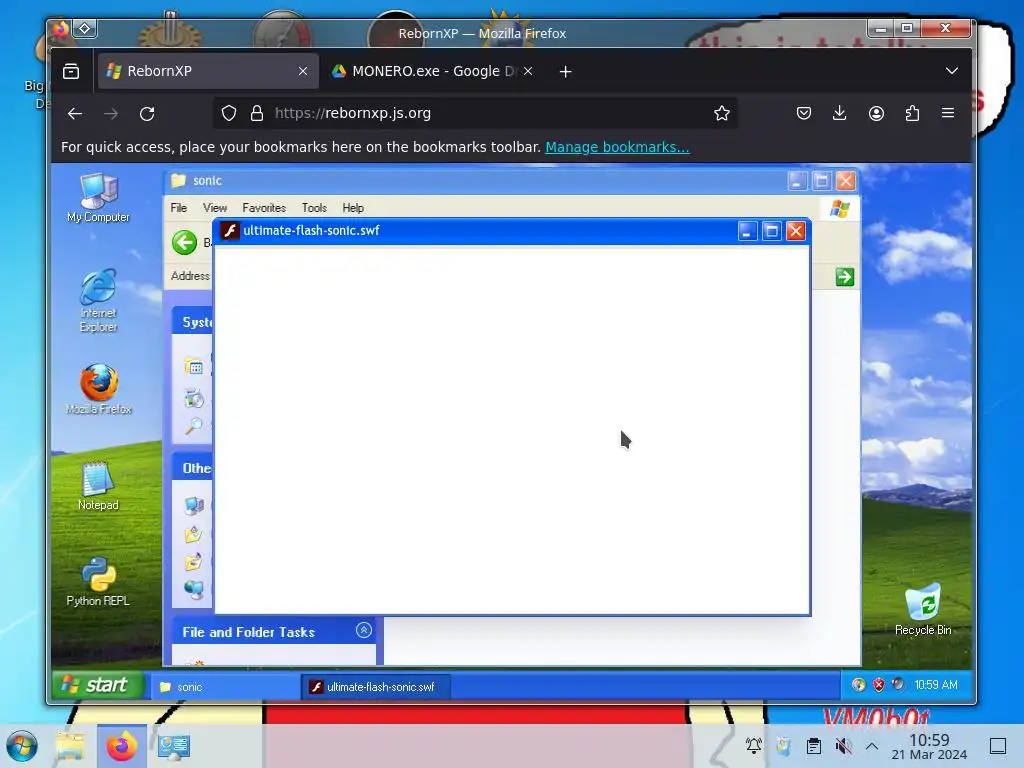Open the File menu in the sonic window

pos(178,208)
